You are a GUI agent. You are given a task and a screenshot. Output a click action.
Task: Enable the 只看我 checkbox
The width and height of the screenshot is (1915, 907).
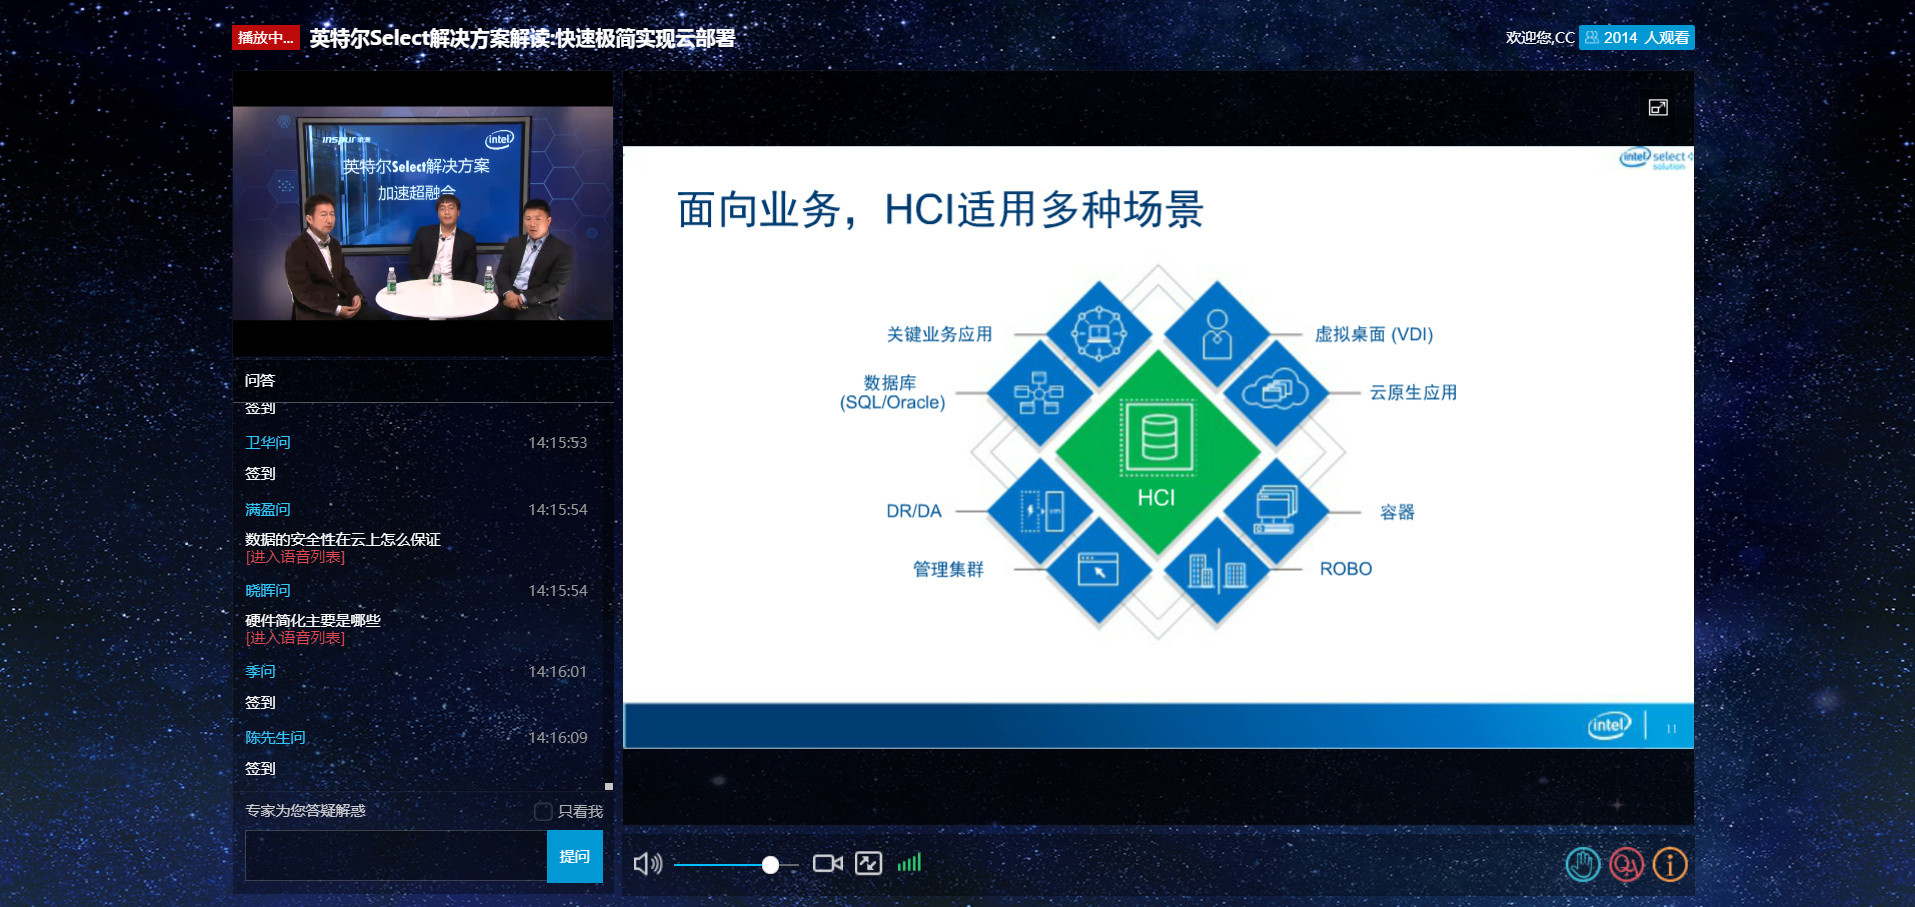(x=543, y=811)
